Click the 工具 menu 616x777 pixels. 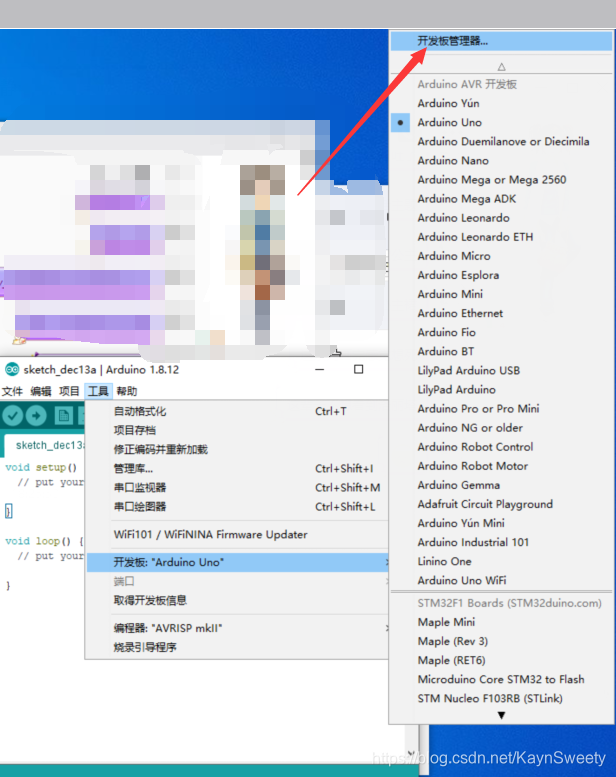tap(98, 391)
